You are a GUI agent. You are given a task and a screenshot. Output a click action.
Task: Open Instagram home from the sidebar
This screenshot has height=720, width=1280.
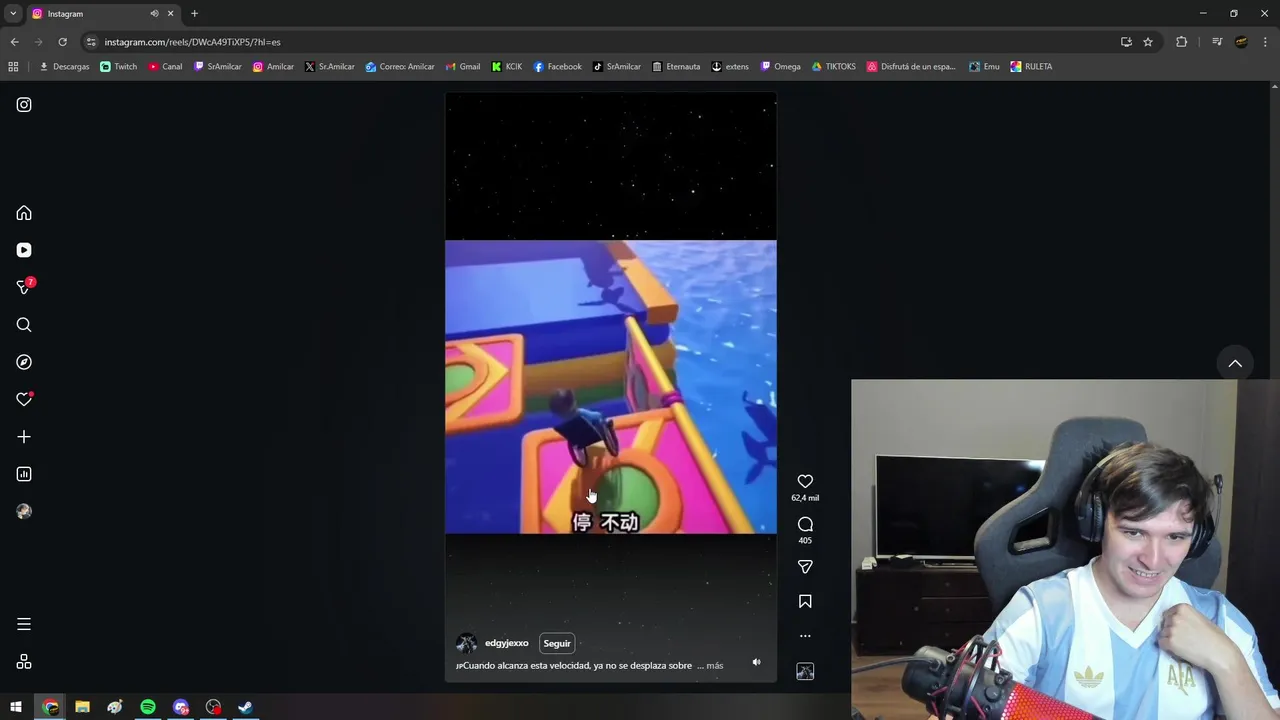[x=24, y=213]
